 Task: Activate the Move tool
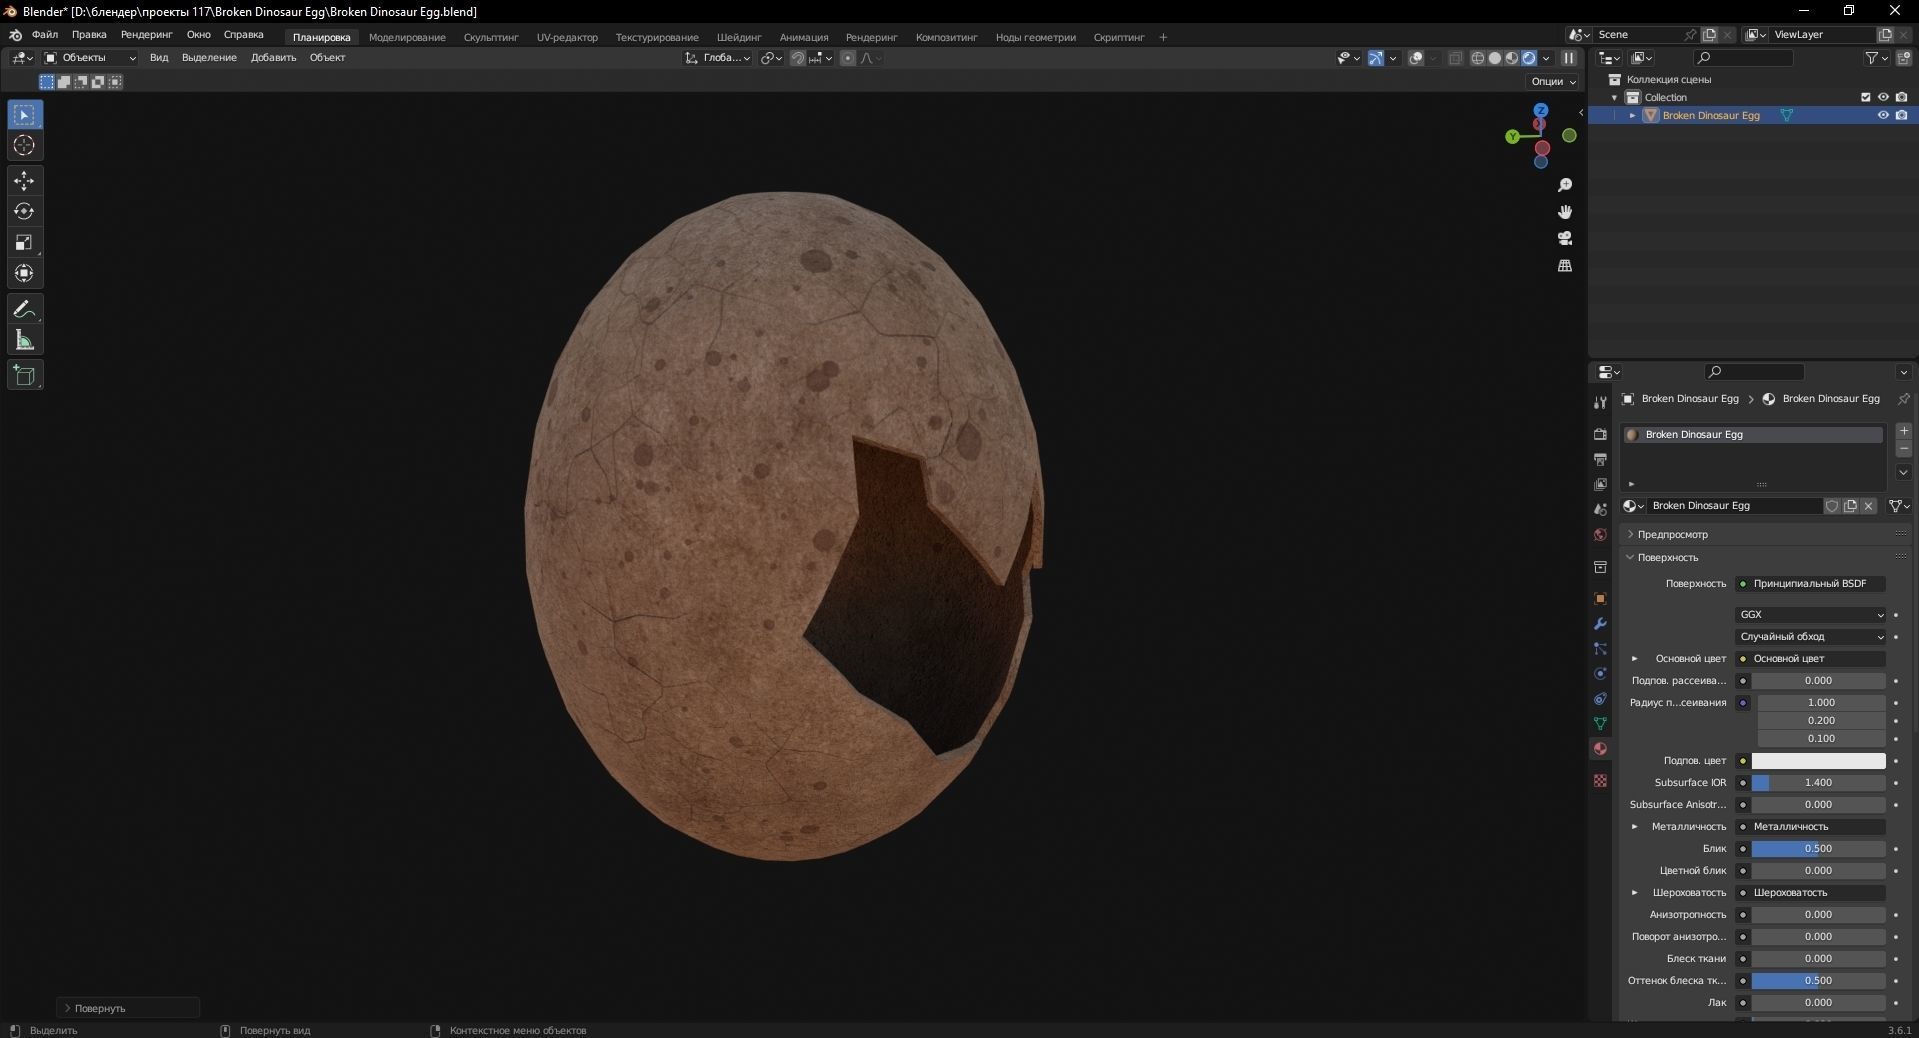[24, 181]
